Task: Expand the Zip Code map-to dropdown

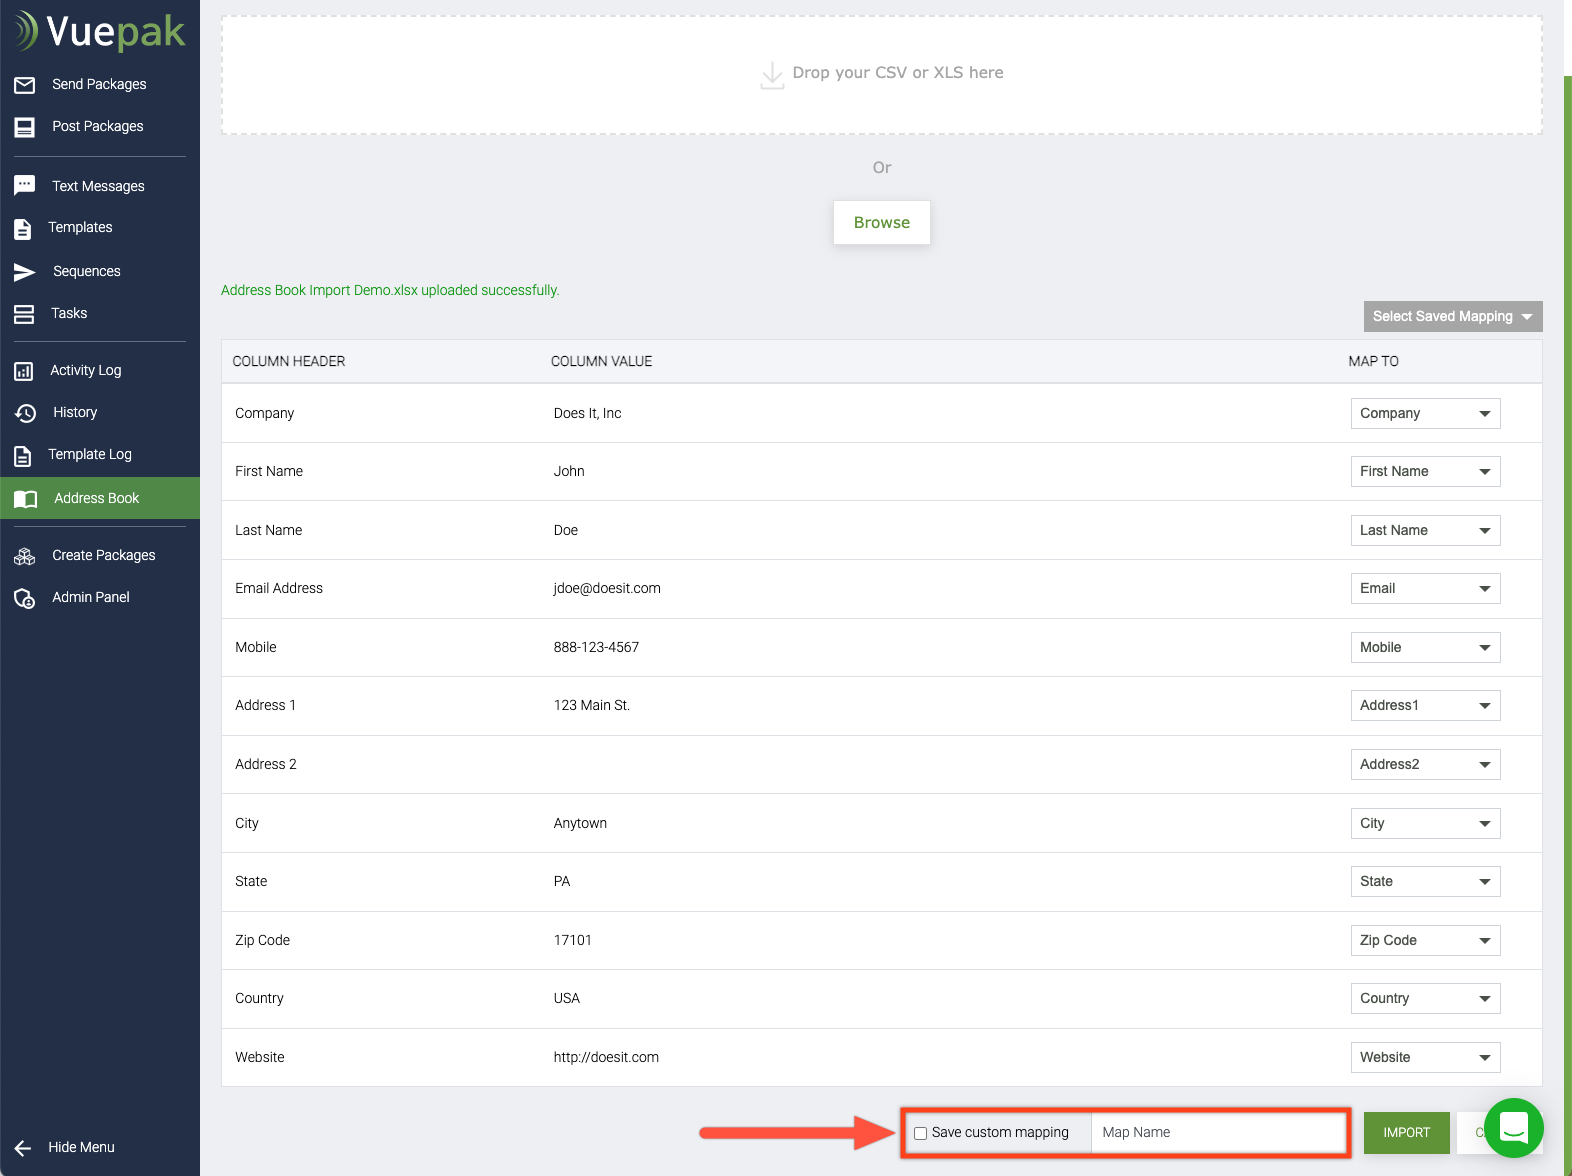Action: pos(1425,941)
